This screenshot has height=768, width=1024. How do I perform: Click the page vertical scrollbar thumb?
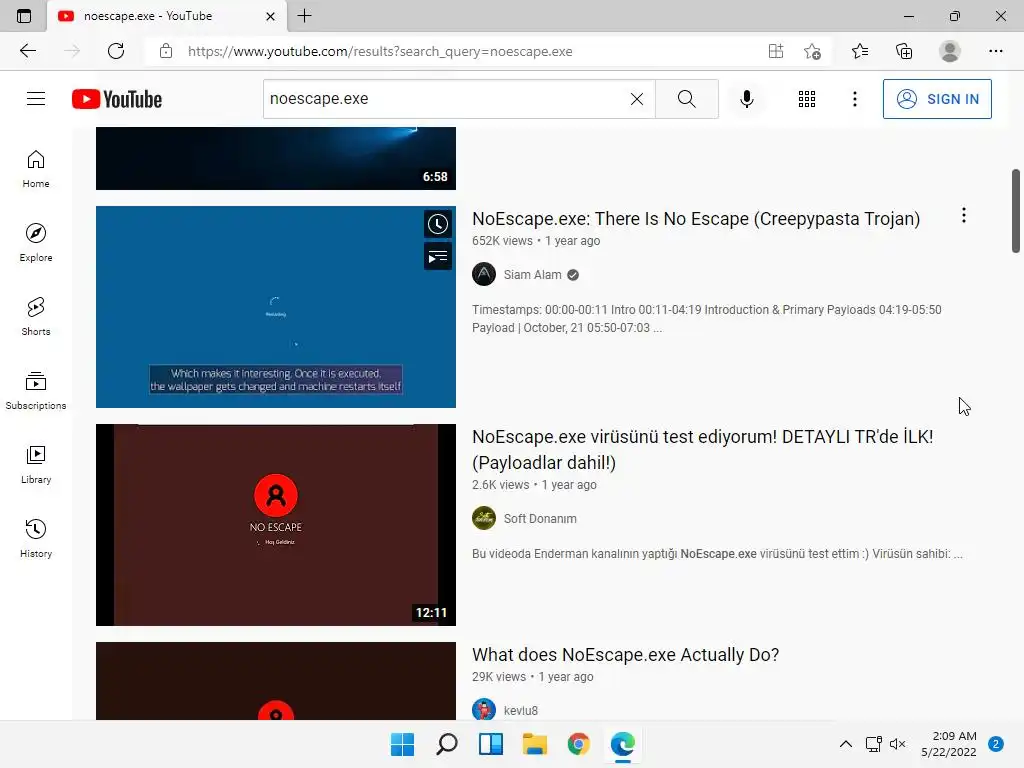pos(1016,210)
